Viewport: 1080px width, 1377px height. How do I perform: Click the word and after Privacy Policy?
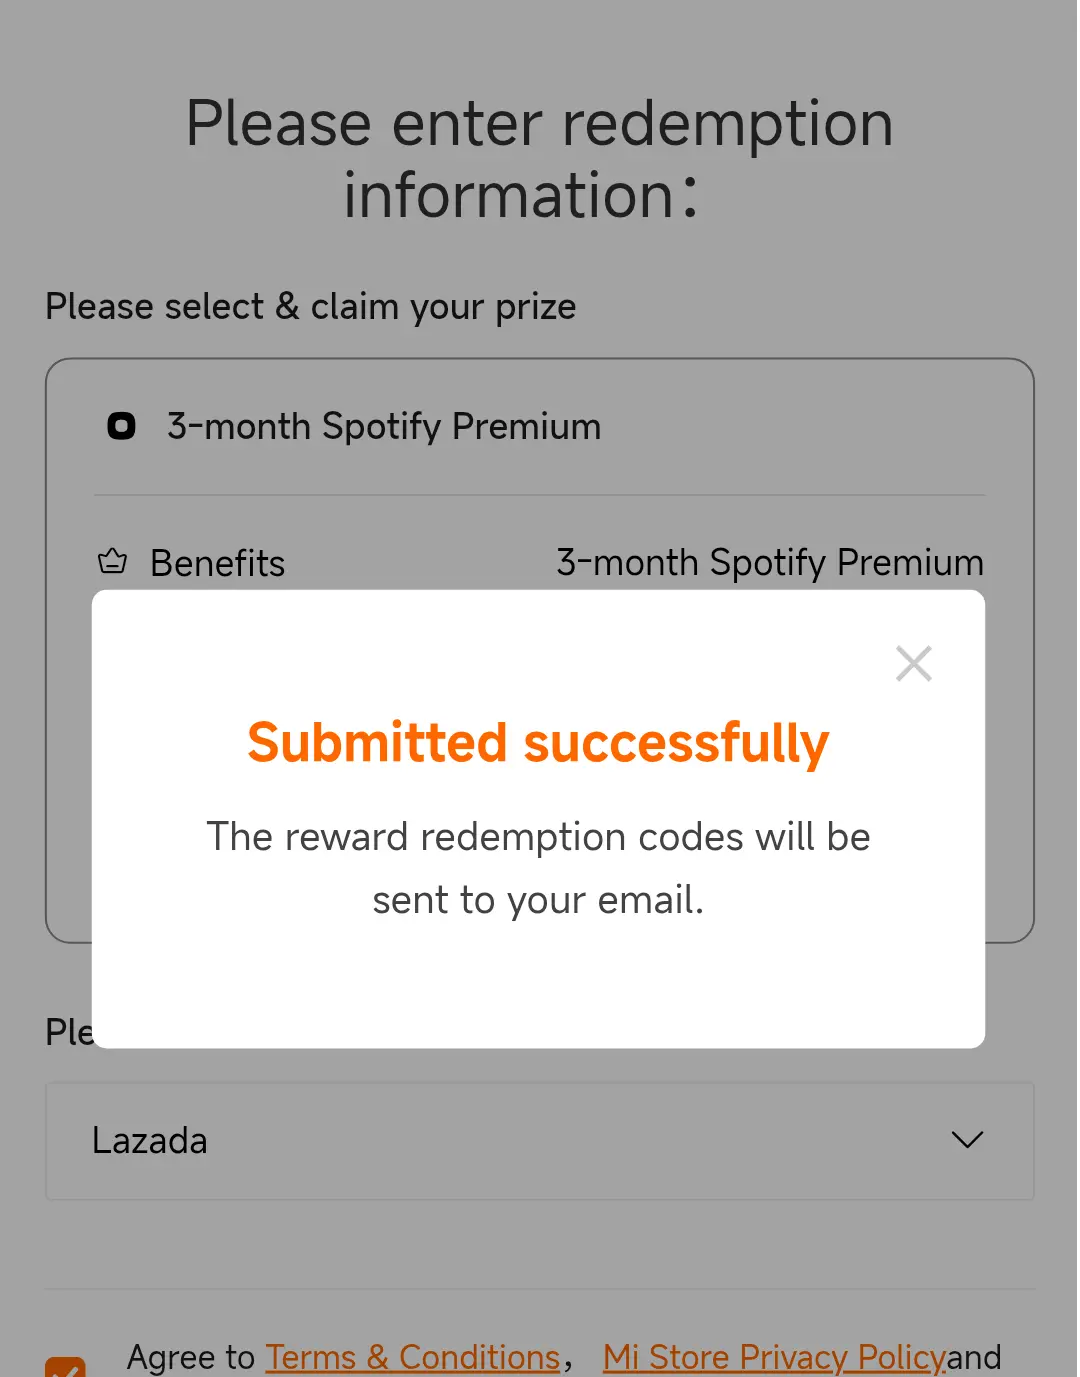tap(974, 1358)
